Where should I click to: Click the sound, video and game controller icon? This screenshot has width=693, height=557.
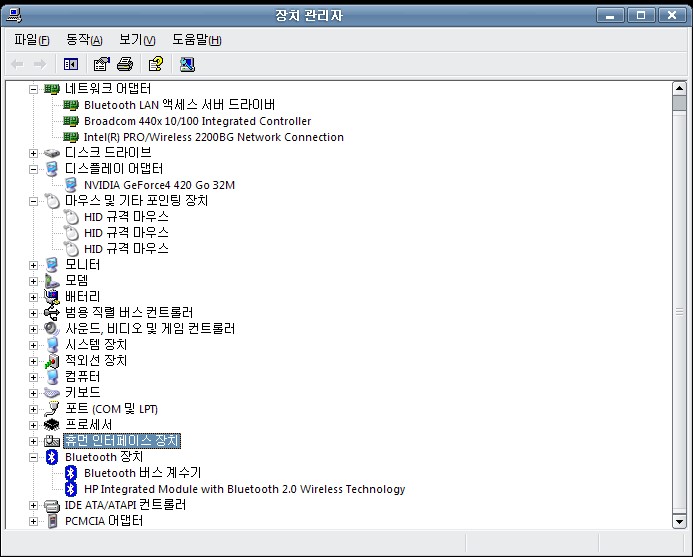52,329
